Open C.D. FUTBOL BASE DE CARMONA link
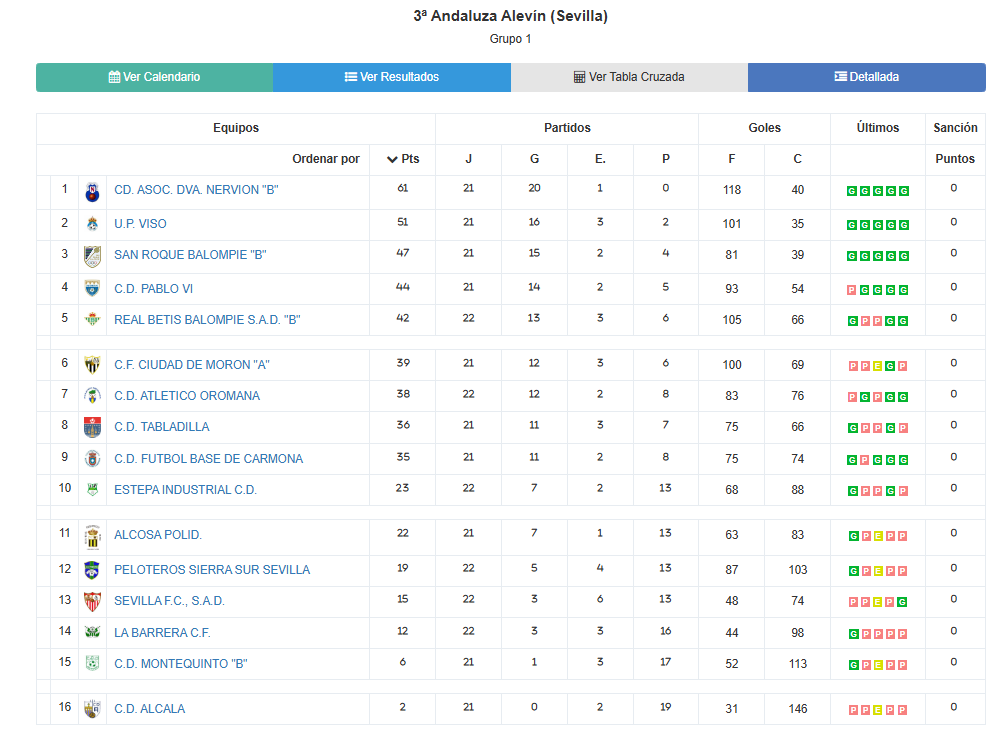1006x732 pixels. [x=209, y=459]
